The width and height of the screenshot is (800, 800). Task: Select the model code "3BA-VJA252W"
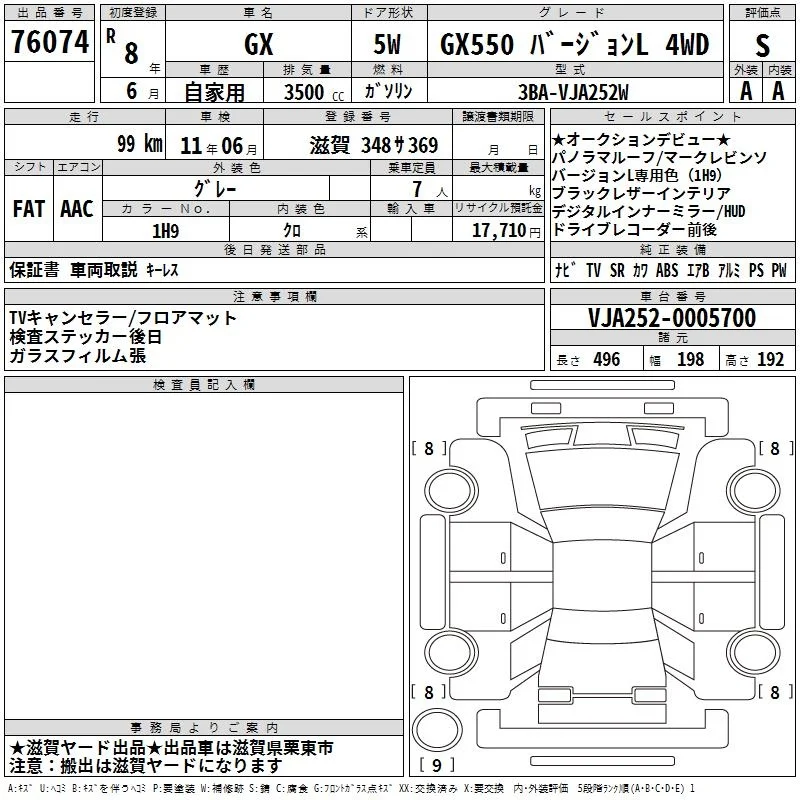(573, 92)
